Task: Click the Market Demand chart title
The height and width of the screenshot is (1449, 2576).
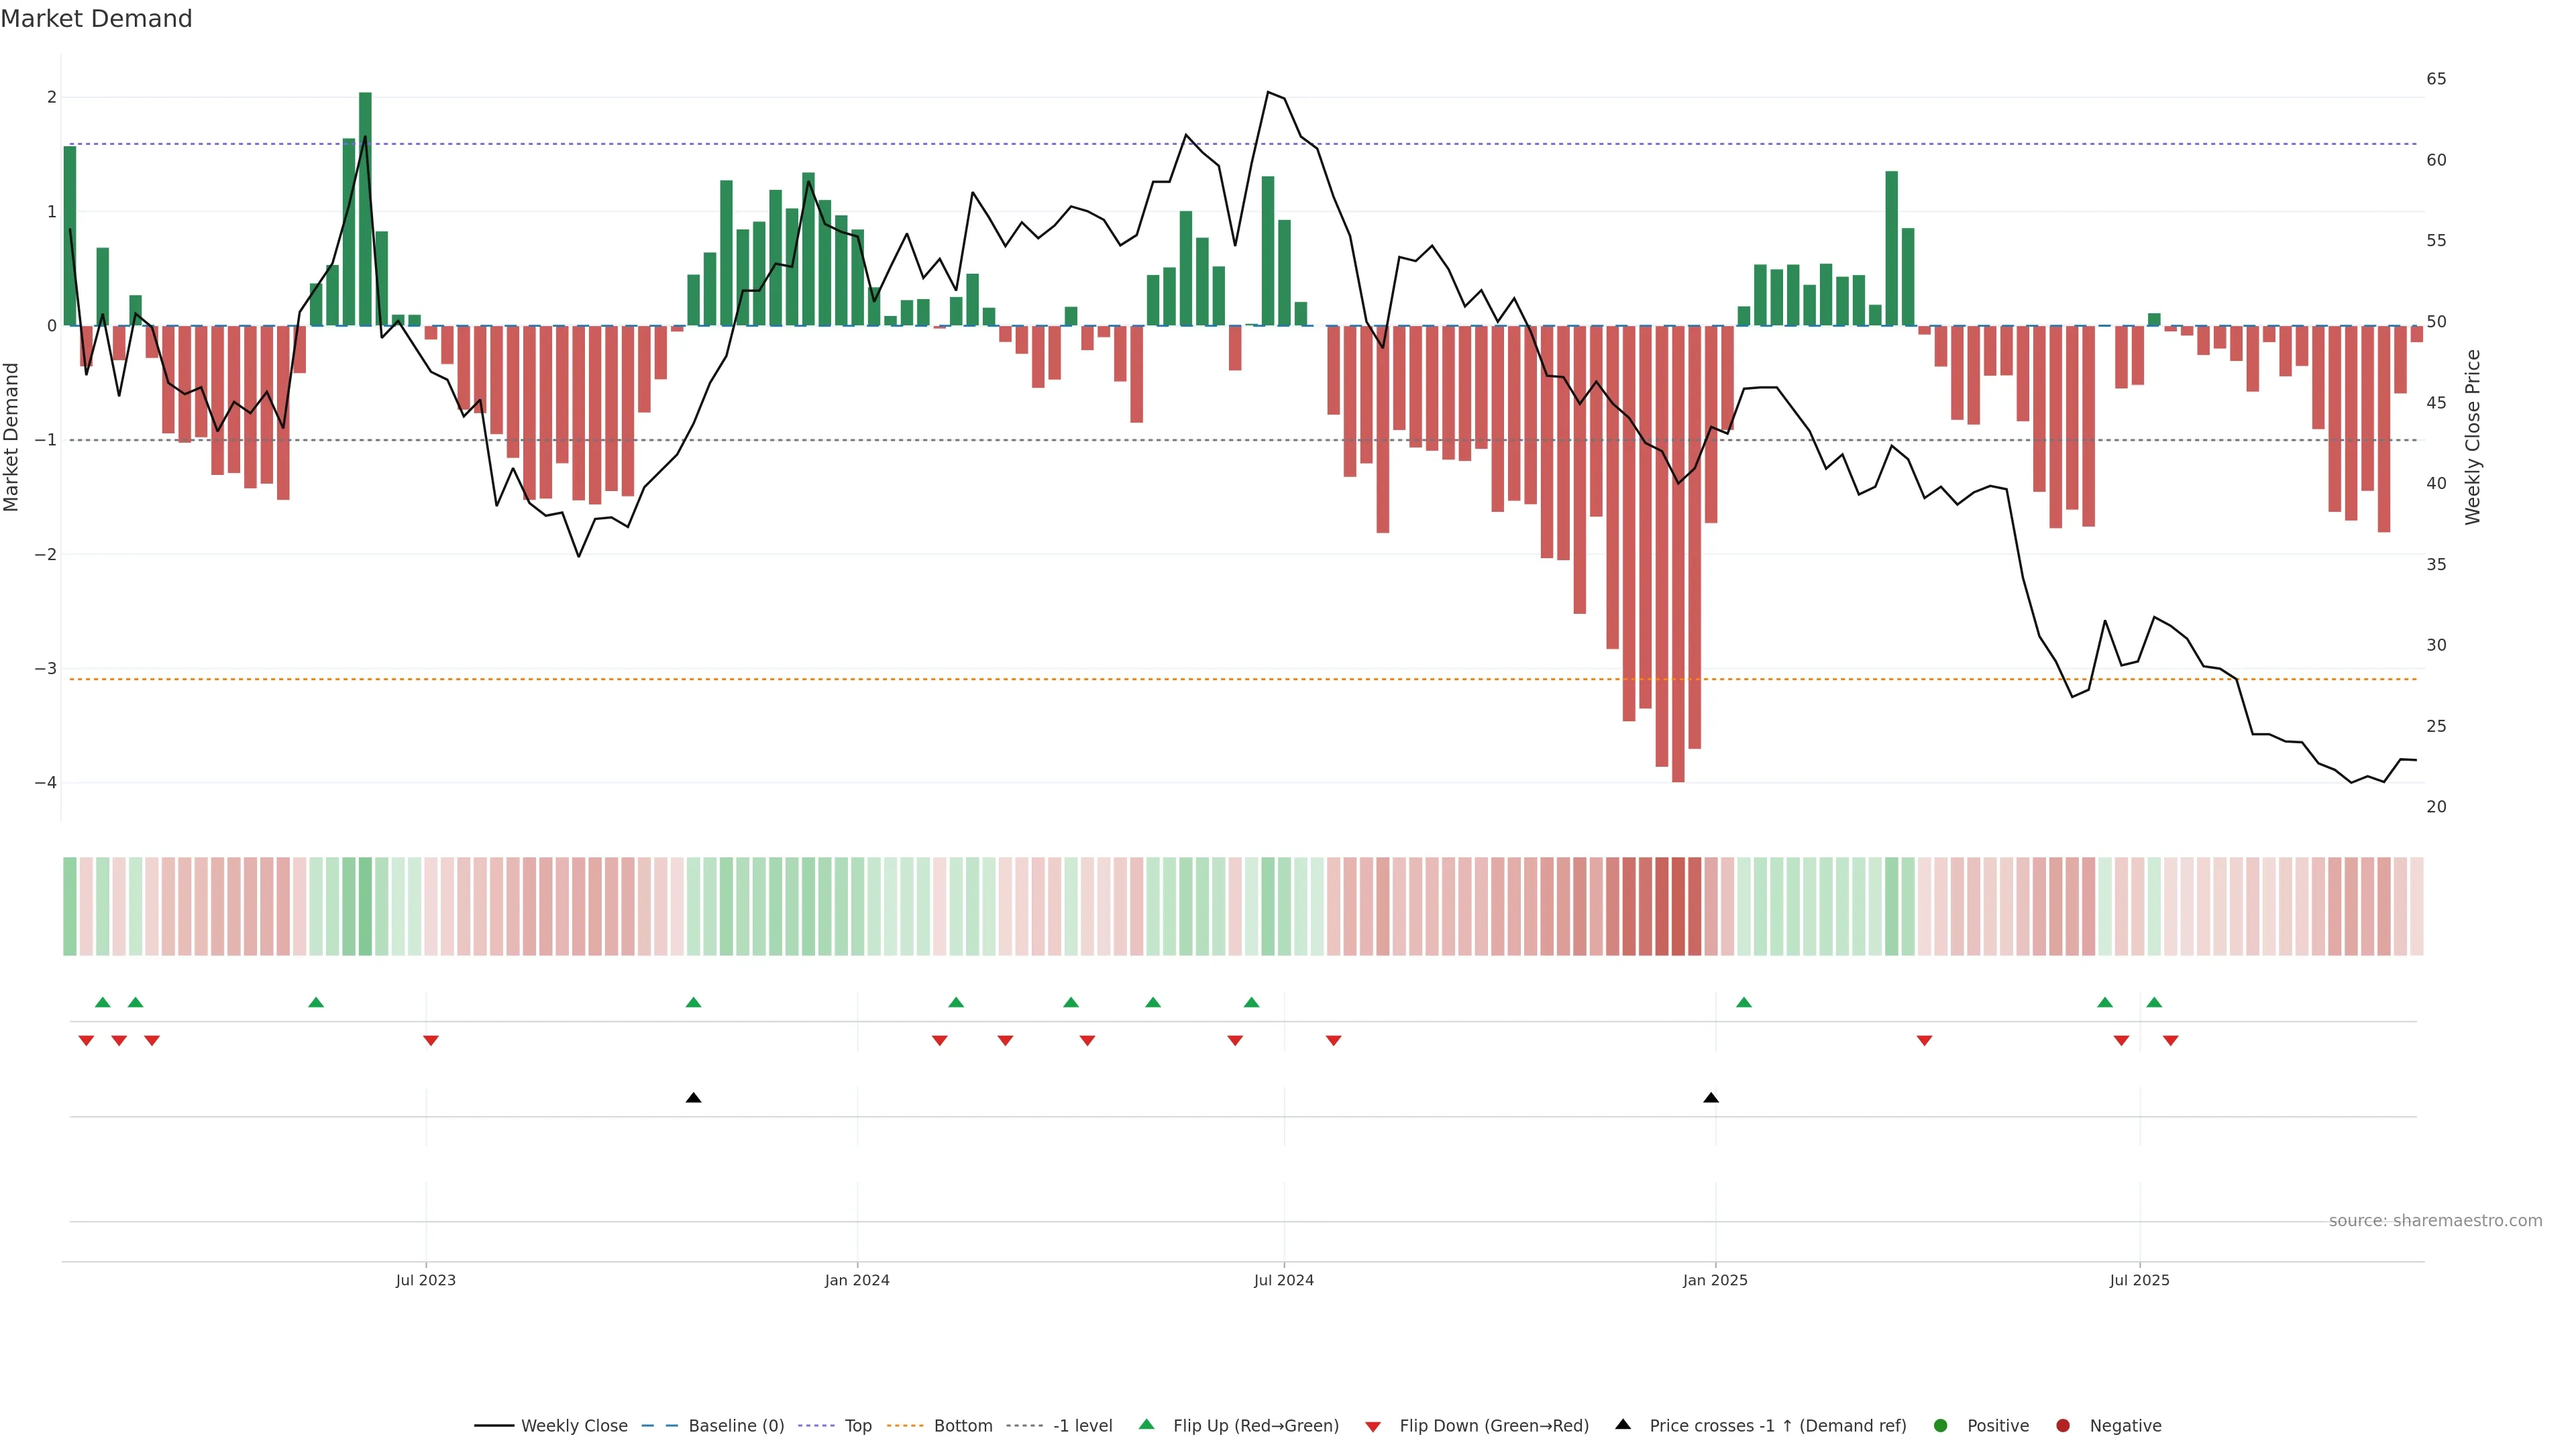Action: [x=96, y=19]
